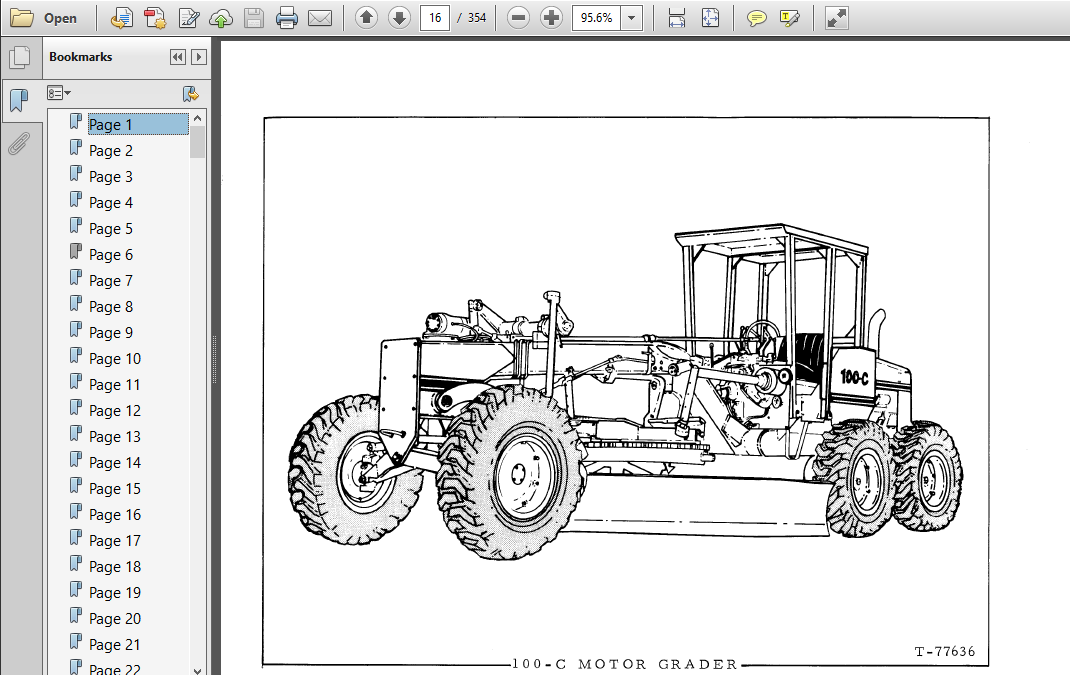Add a sticky note comment
Screen dimensions: 1070x675
756,18
